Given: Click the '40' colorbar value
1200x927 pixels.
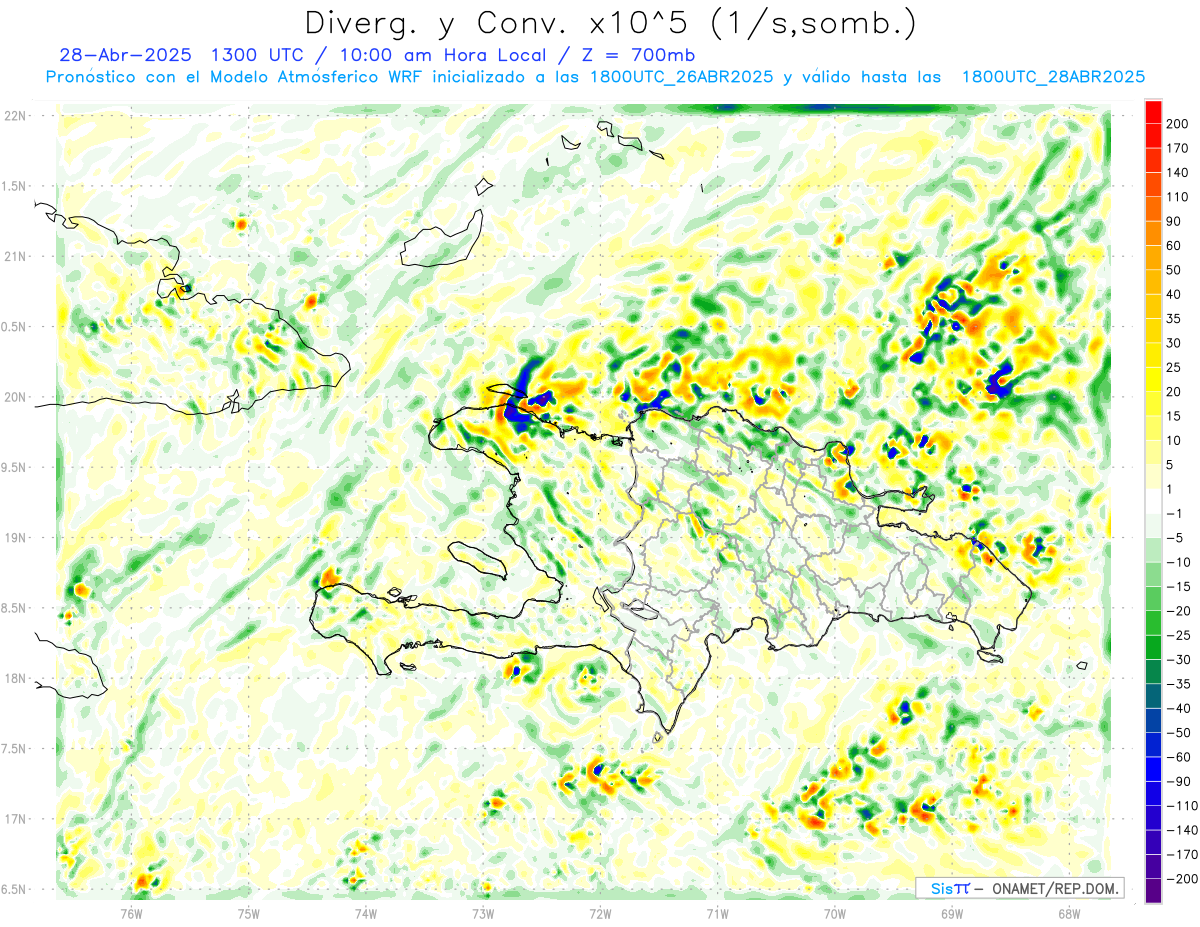Looking at the screenshot, I should 1173,294.
